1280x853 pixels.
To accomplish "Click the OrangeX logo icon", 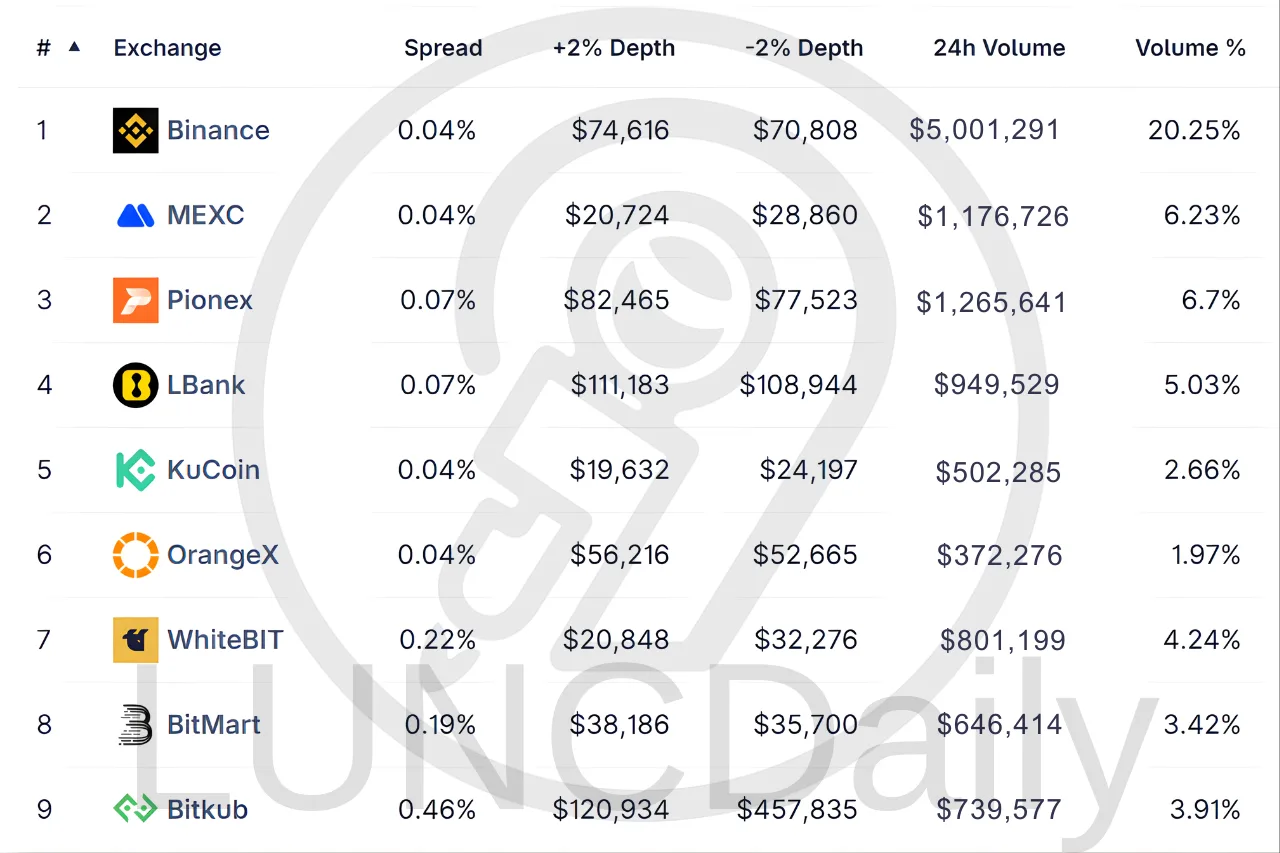I will (x=135, y=555).
